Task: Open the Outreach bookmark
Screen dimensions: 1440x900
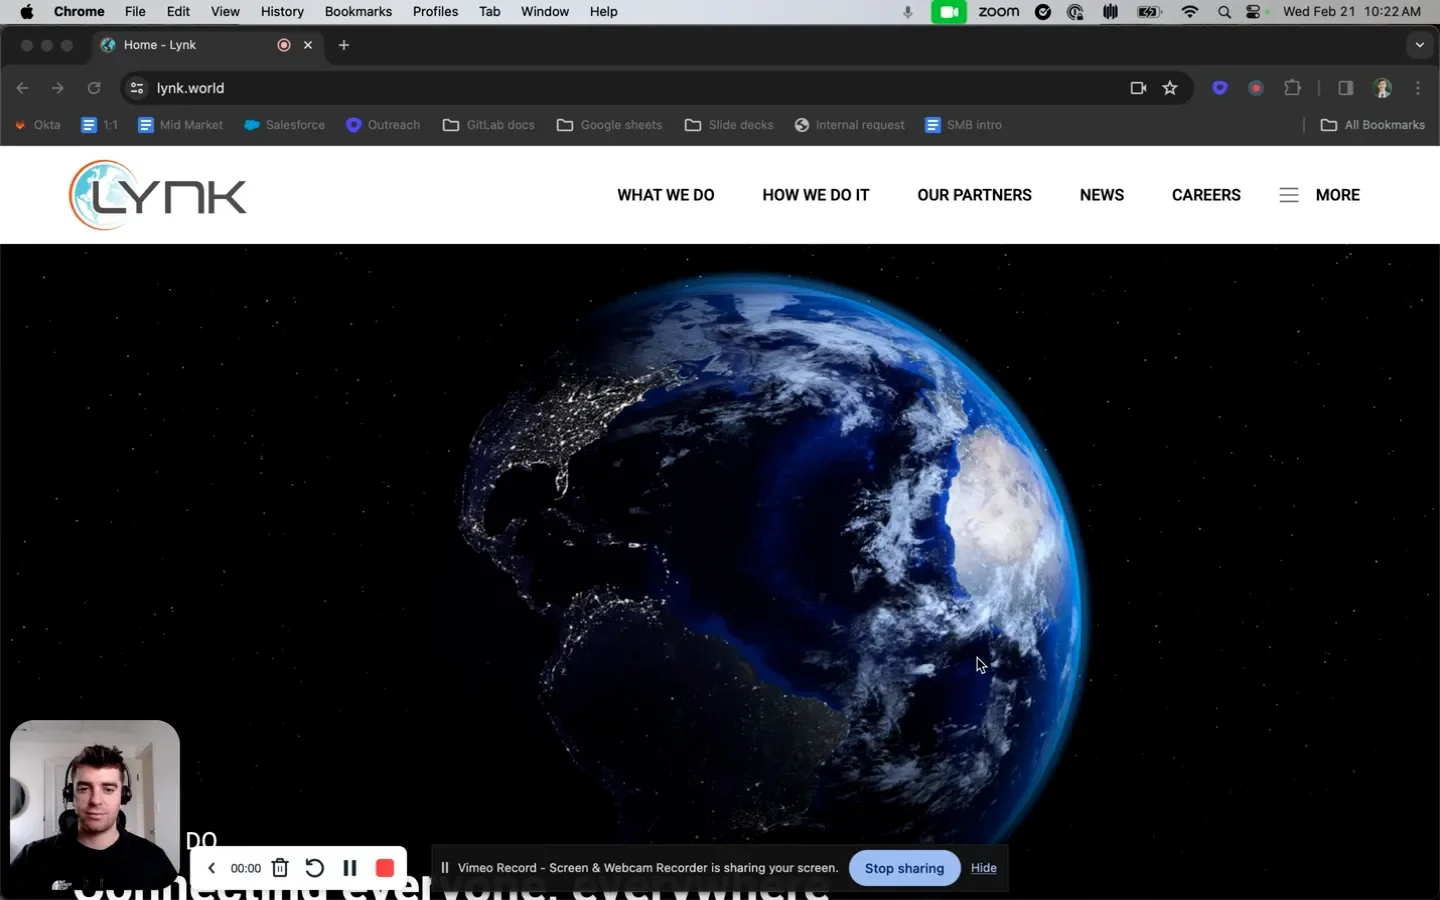Action: 383,125
